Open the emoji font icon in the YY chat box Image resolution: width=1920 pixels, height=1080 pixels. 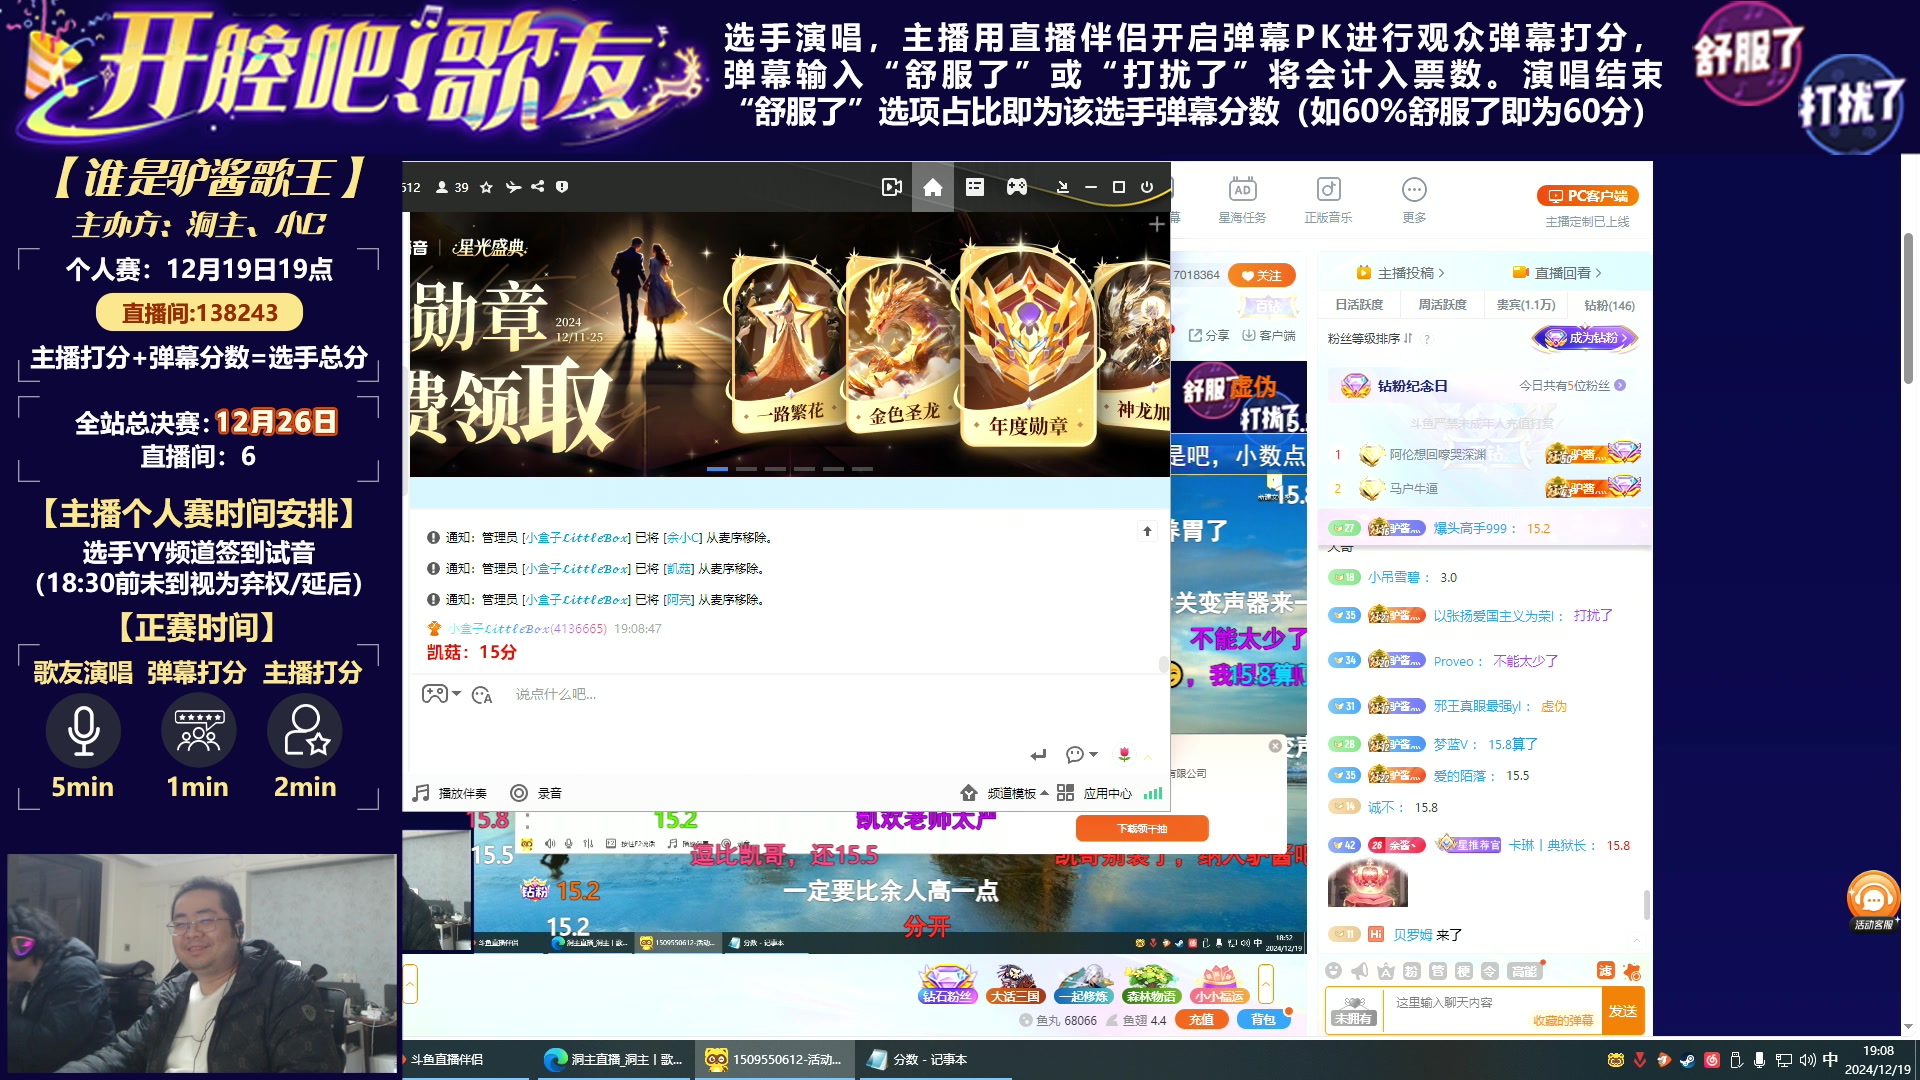coord(482,695)
